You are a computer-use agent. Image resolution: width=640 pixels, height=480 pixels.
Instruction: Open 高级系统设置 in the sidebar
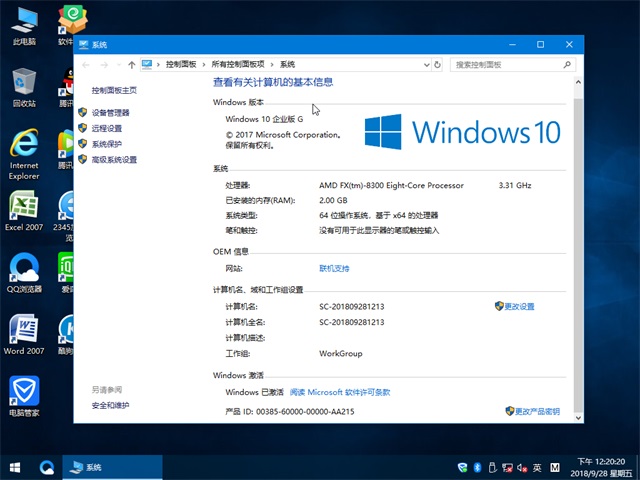(113, 160)
